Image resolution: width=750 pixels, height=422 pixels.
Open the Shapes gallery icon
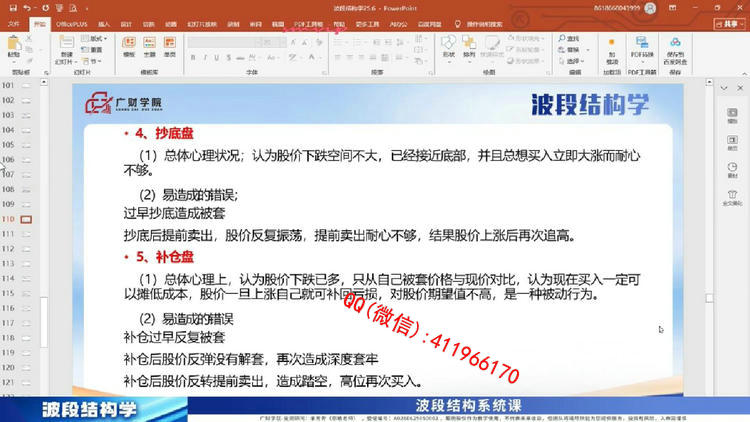[x=449, y=44]
